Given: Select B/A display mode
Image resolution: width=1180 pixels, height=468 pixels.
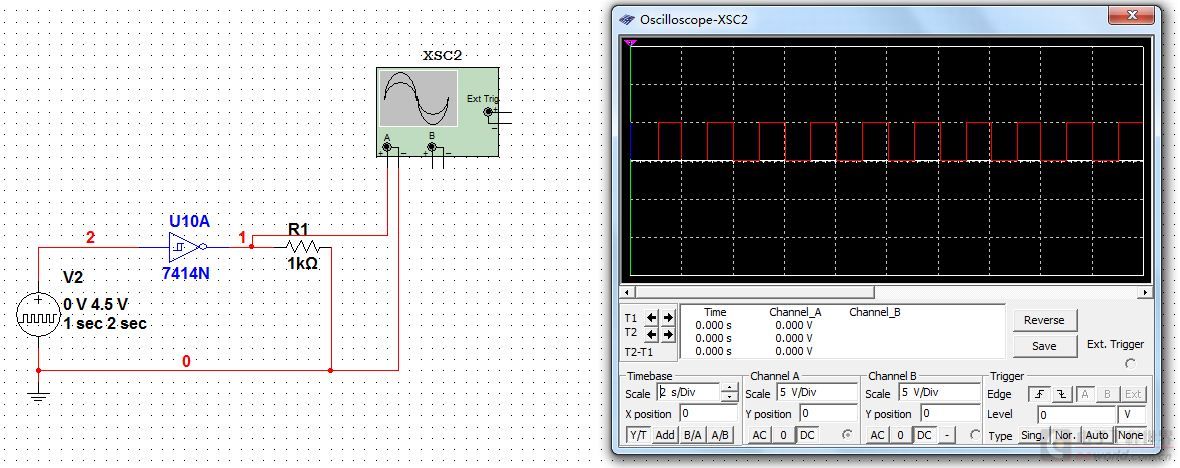Looking at the screenshot, I should tap(692, 435).
